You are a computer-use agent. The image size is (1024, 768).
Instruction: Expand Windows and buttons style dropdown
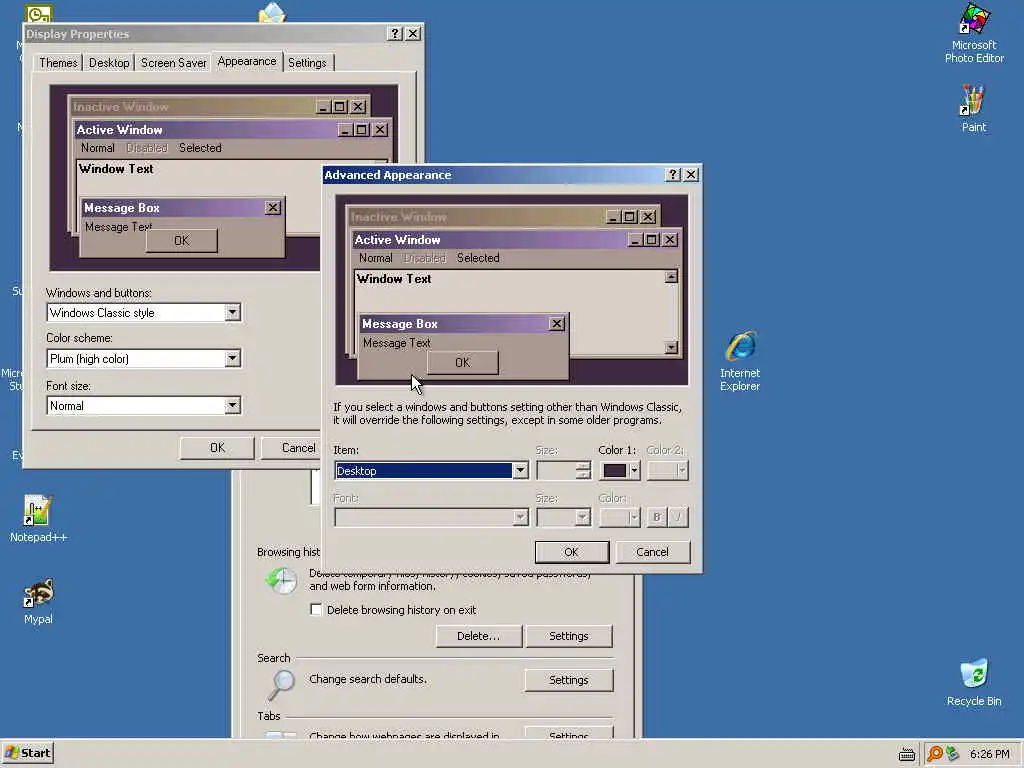click(x=232, y=313)
